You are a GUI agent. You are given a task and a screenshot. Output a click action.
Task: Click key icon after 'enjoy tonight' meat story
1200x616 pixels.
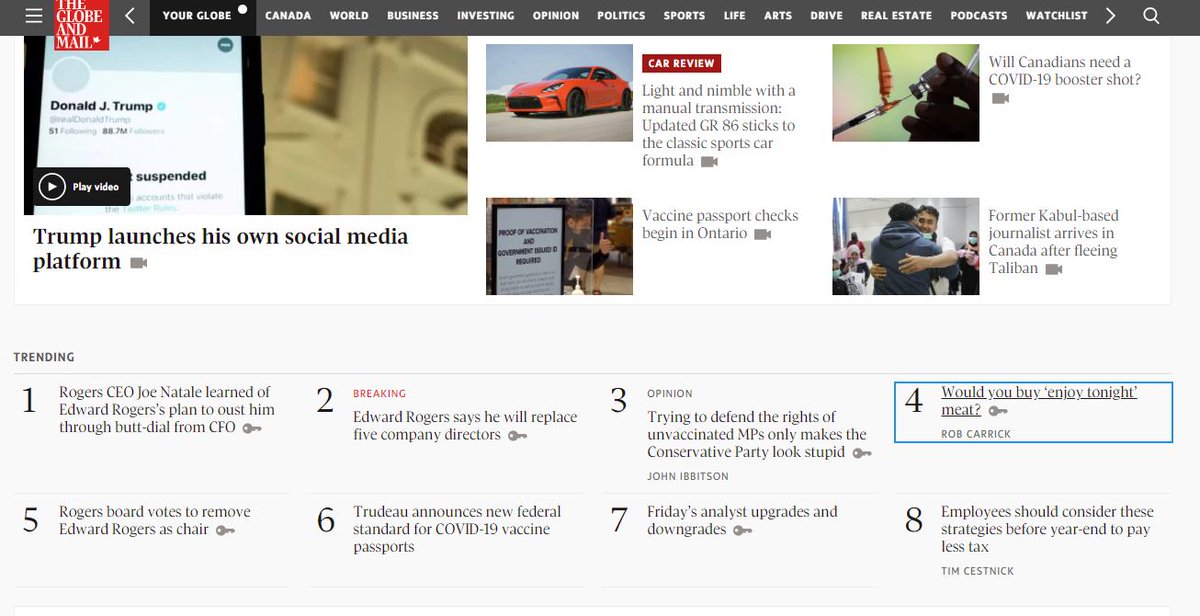998,411
